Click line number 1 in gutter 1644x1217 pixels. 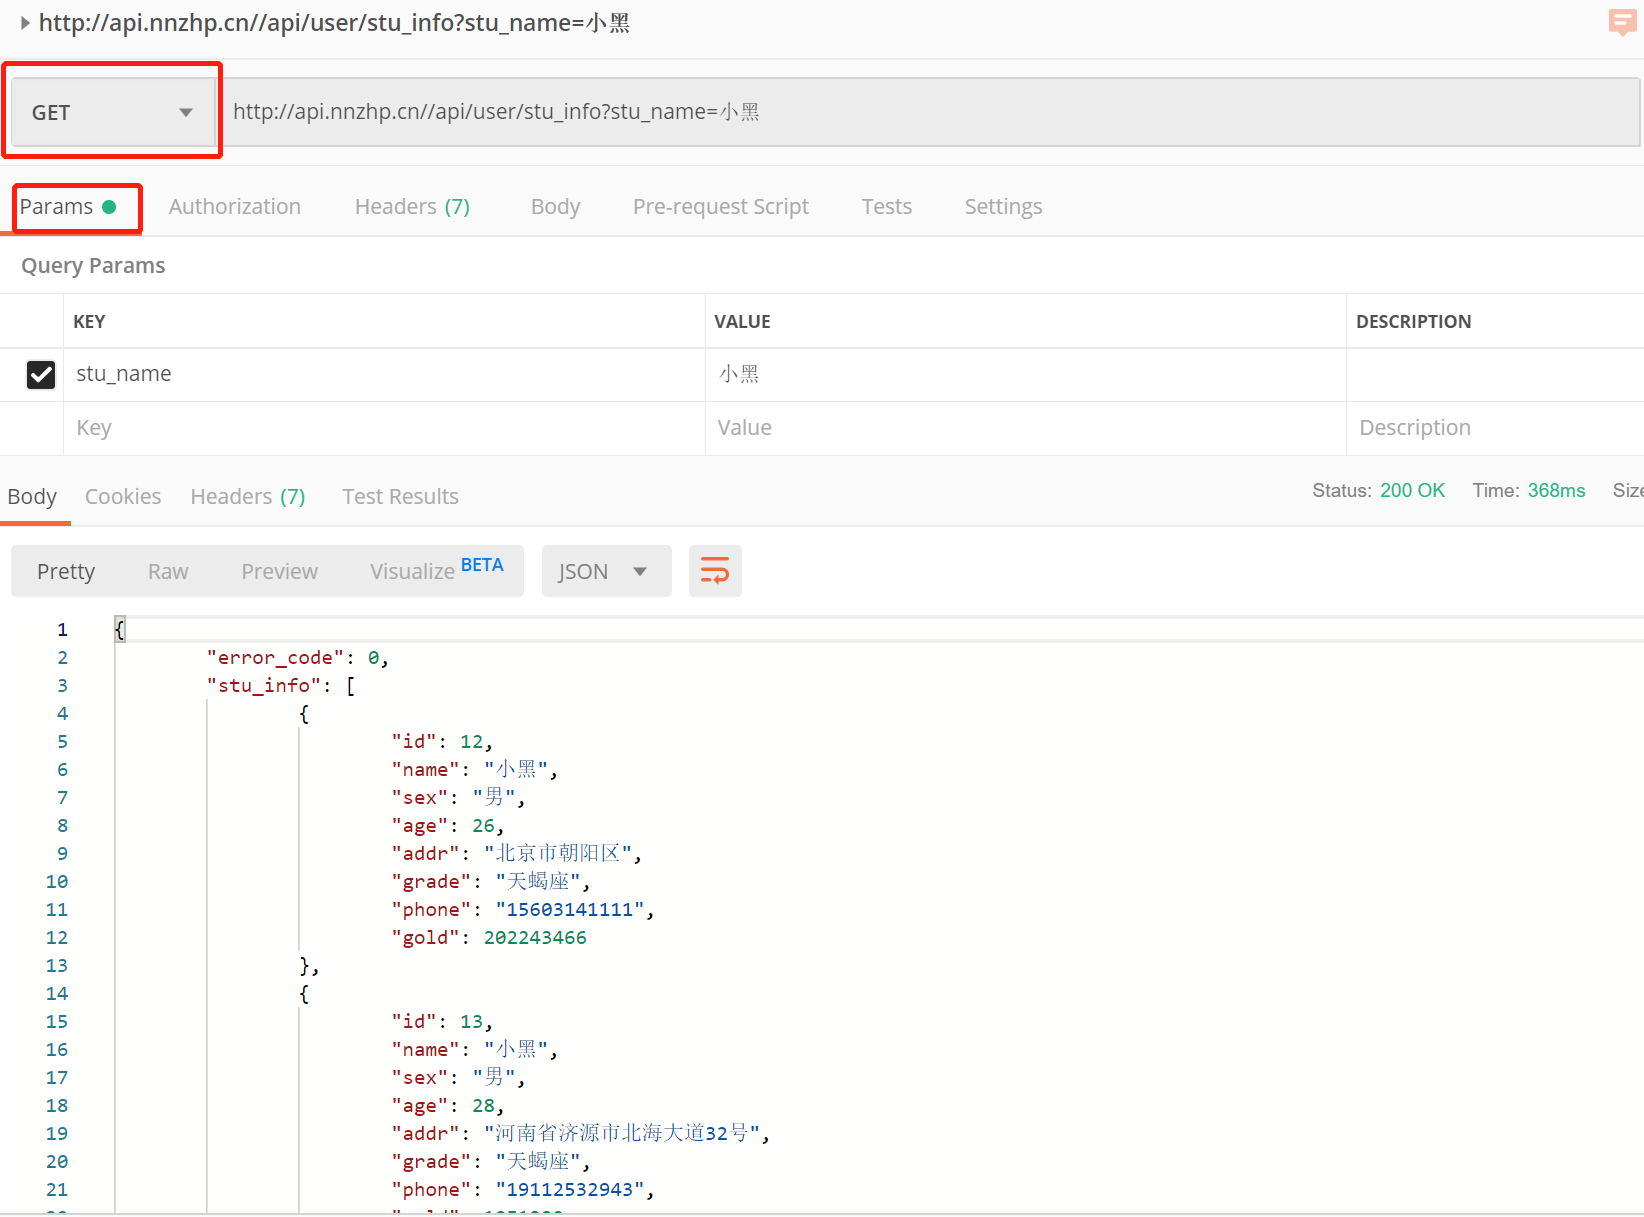click(62, 630)
